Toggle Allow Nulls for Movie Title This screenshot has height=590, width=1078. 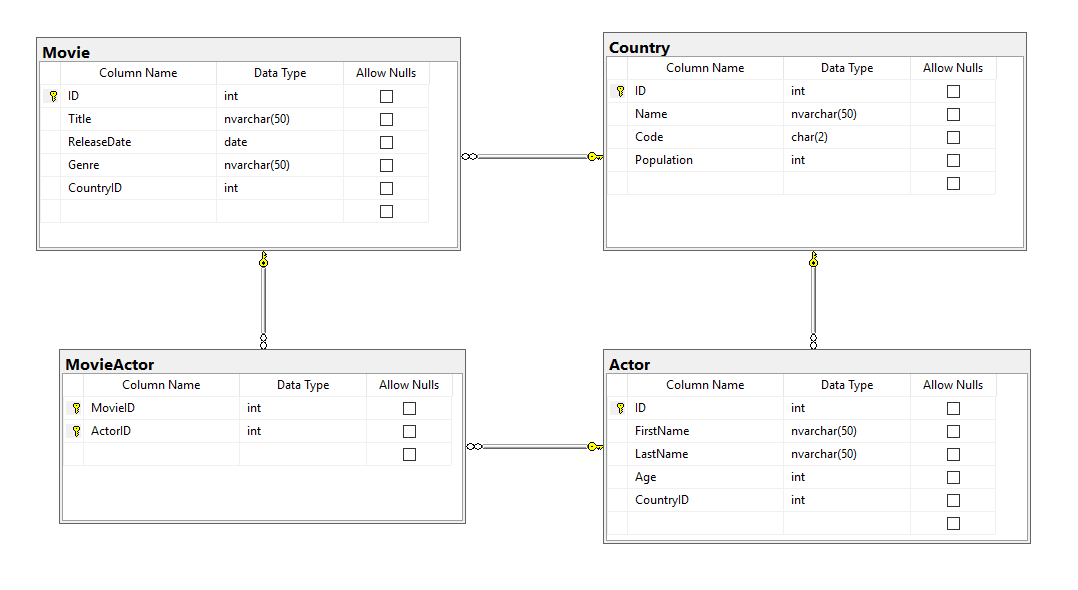[386, 119]
